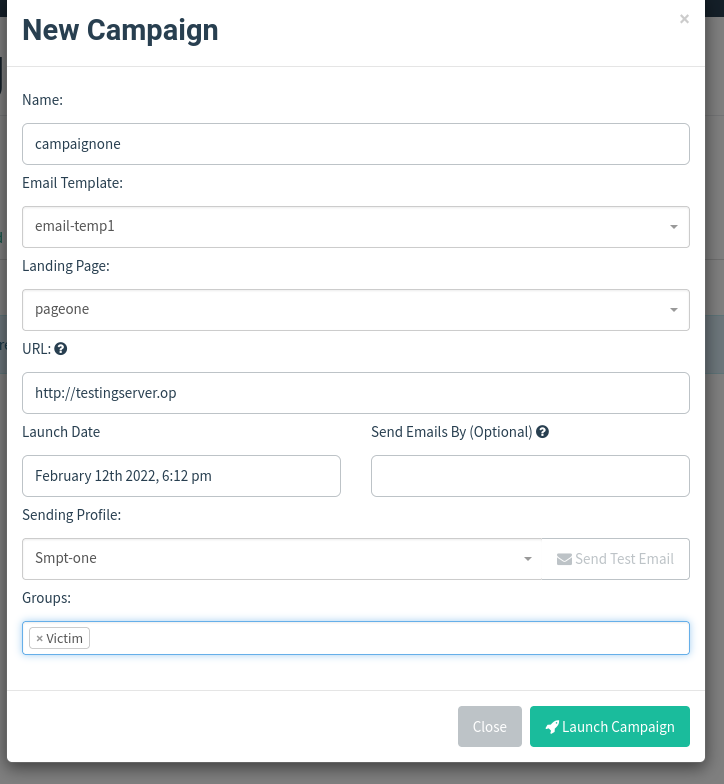
Task: Click the Email Template label text
Action: point(72,183)
